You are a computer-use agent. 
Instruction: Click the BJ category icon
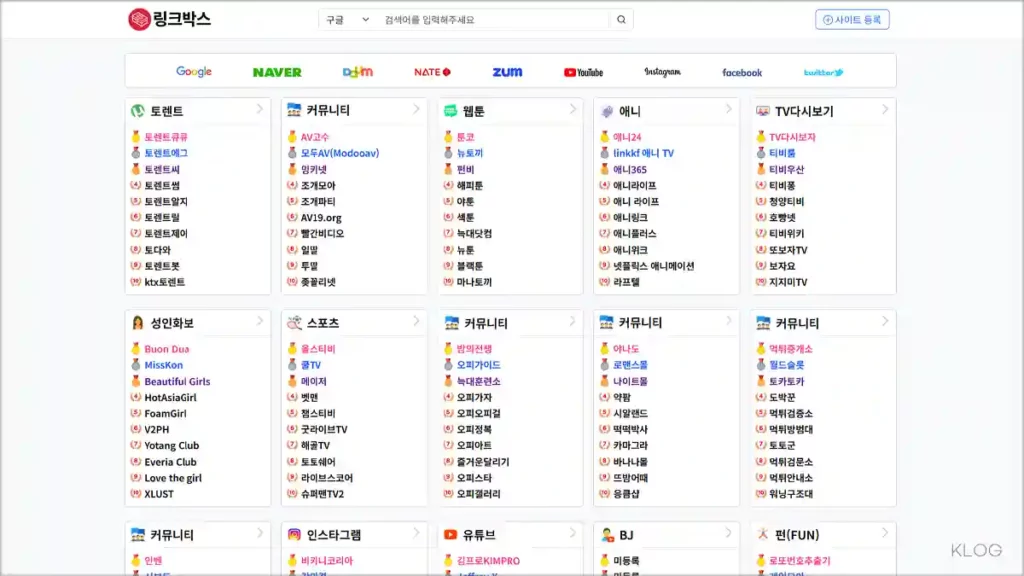point(607,535)
